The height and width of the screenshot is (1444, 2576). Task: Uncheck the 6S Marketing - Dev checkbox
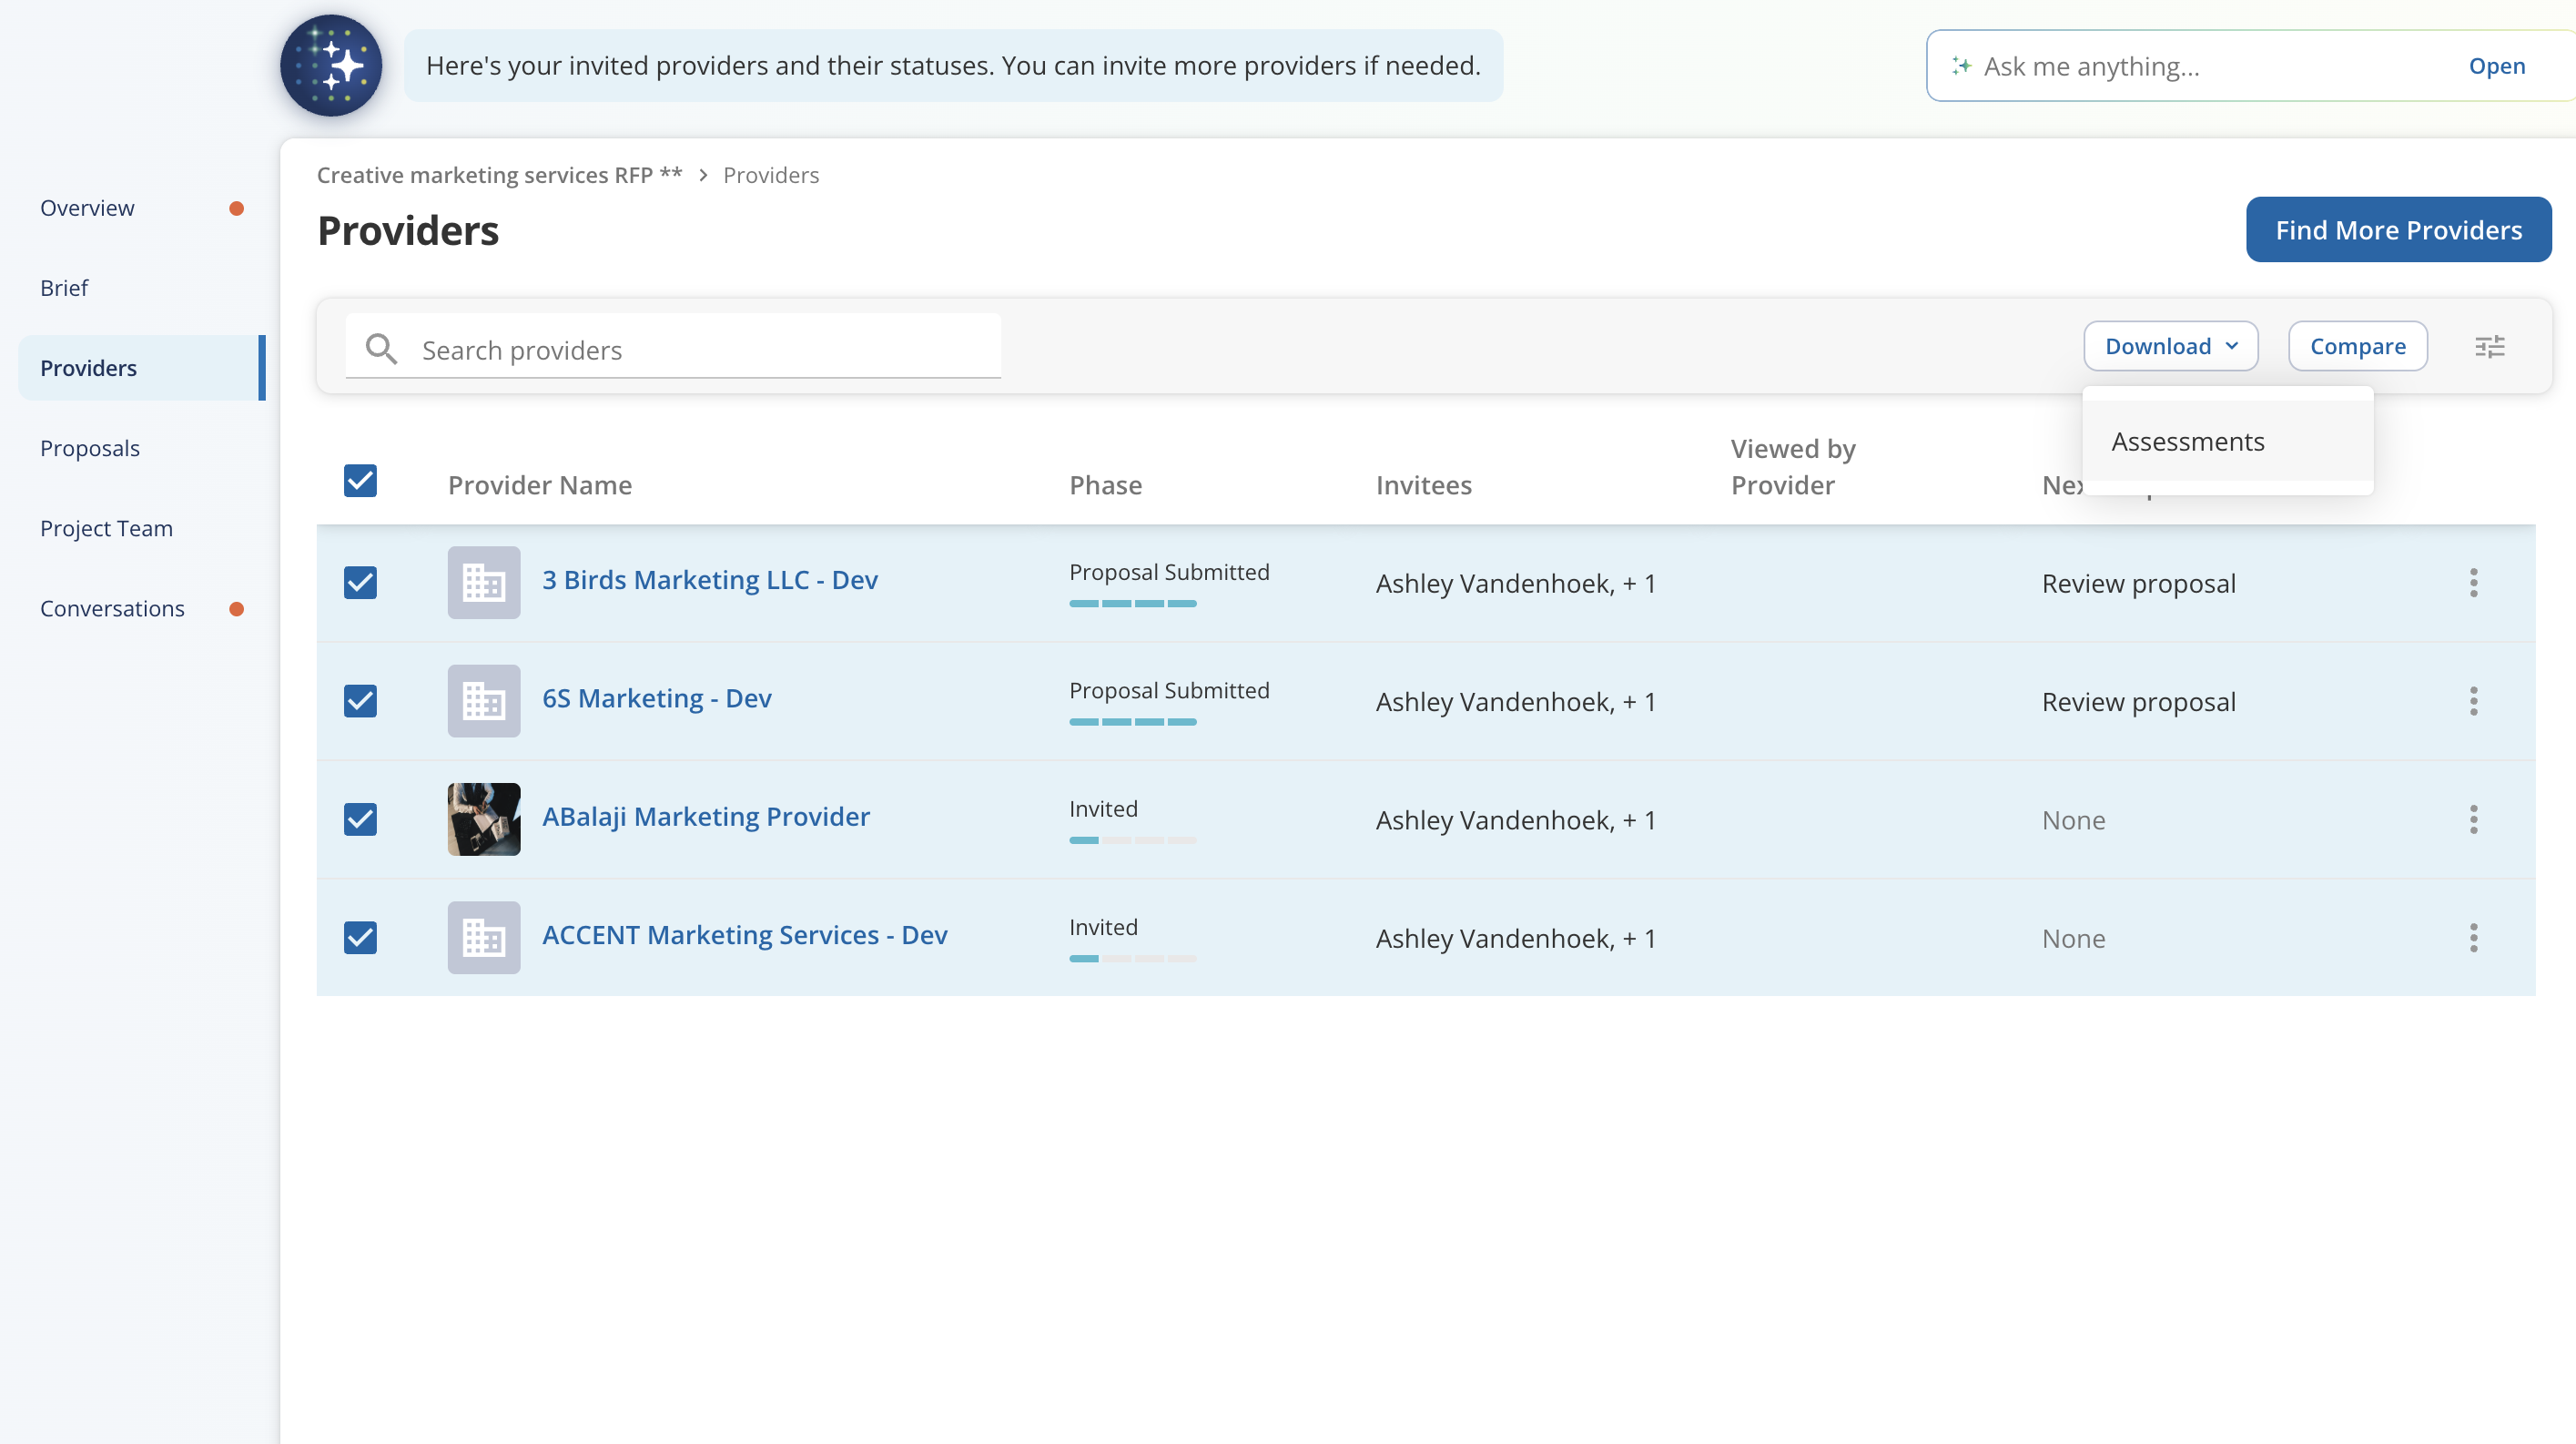tap(360, 701)
